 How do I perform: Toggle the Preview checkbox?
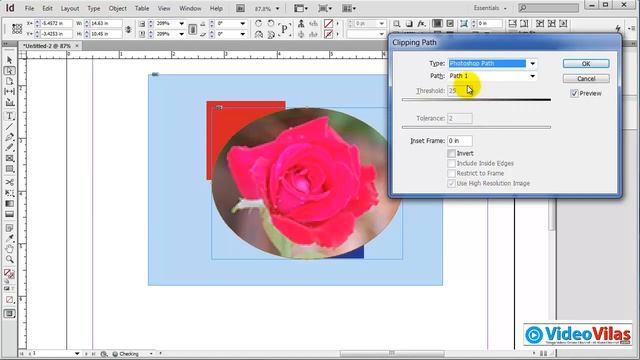(x=574, y=93)
